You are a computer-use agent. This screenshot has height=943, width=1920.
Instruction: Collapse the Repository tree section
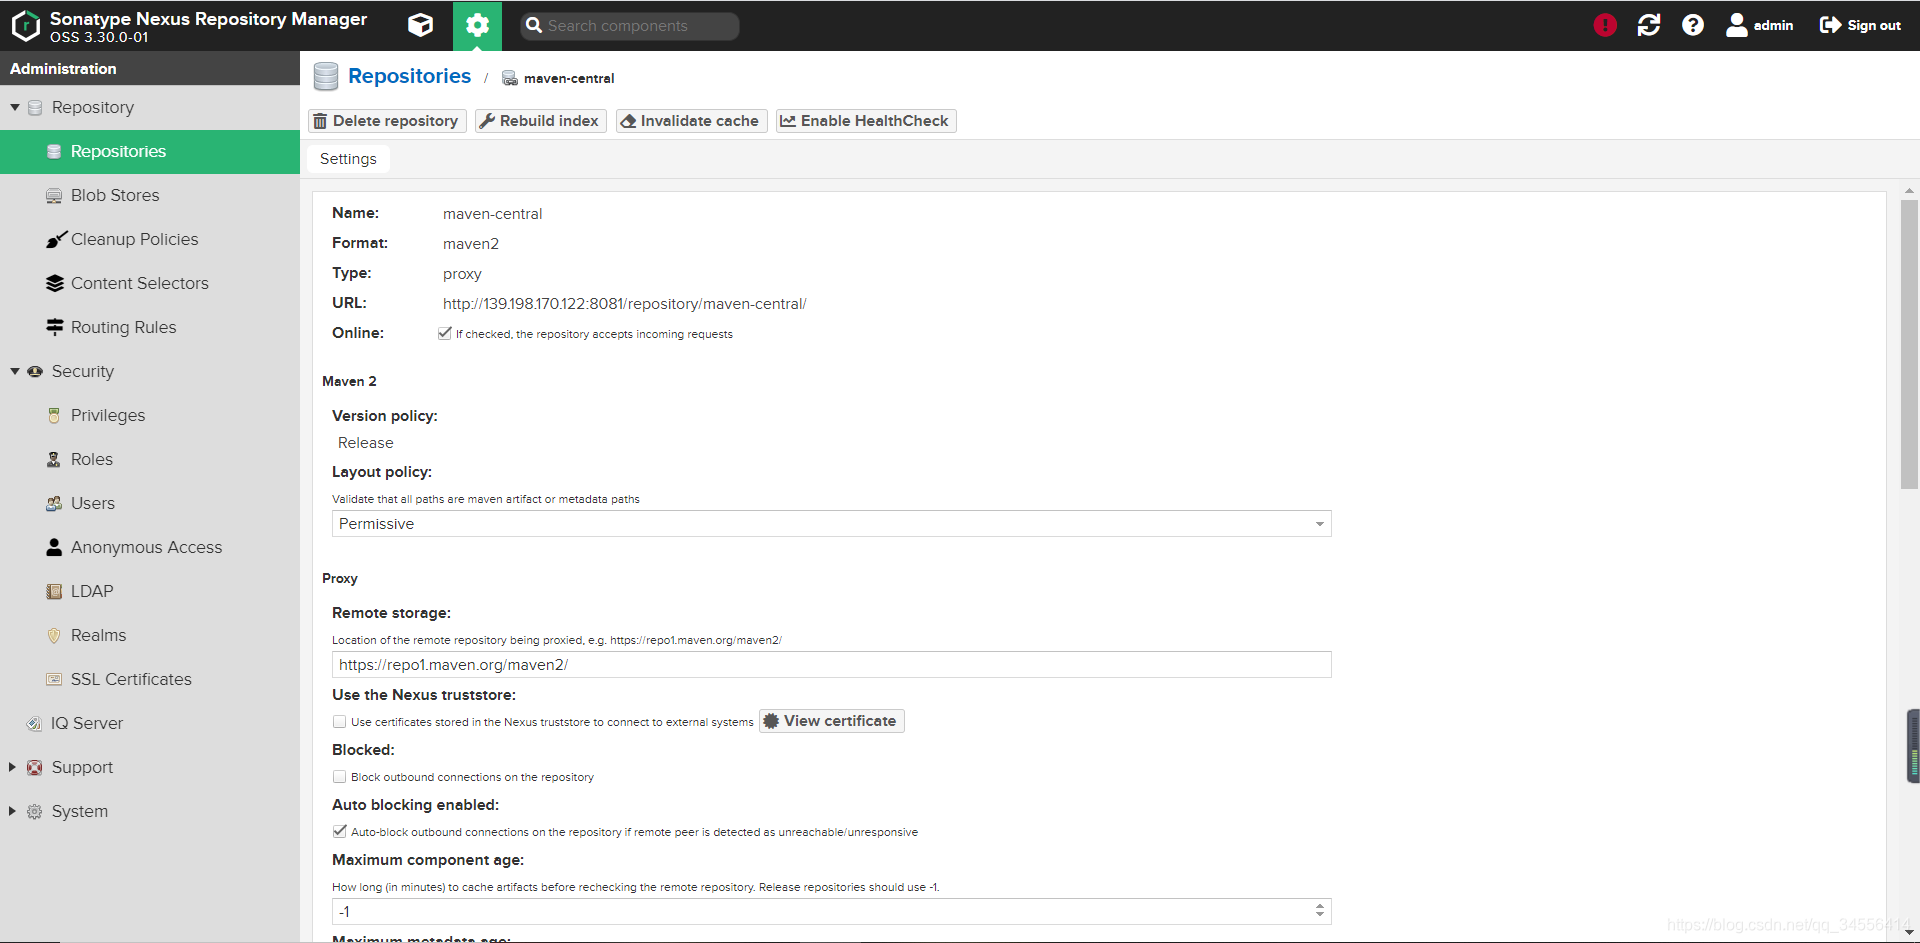(x=15, y=107)
